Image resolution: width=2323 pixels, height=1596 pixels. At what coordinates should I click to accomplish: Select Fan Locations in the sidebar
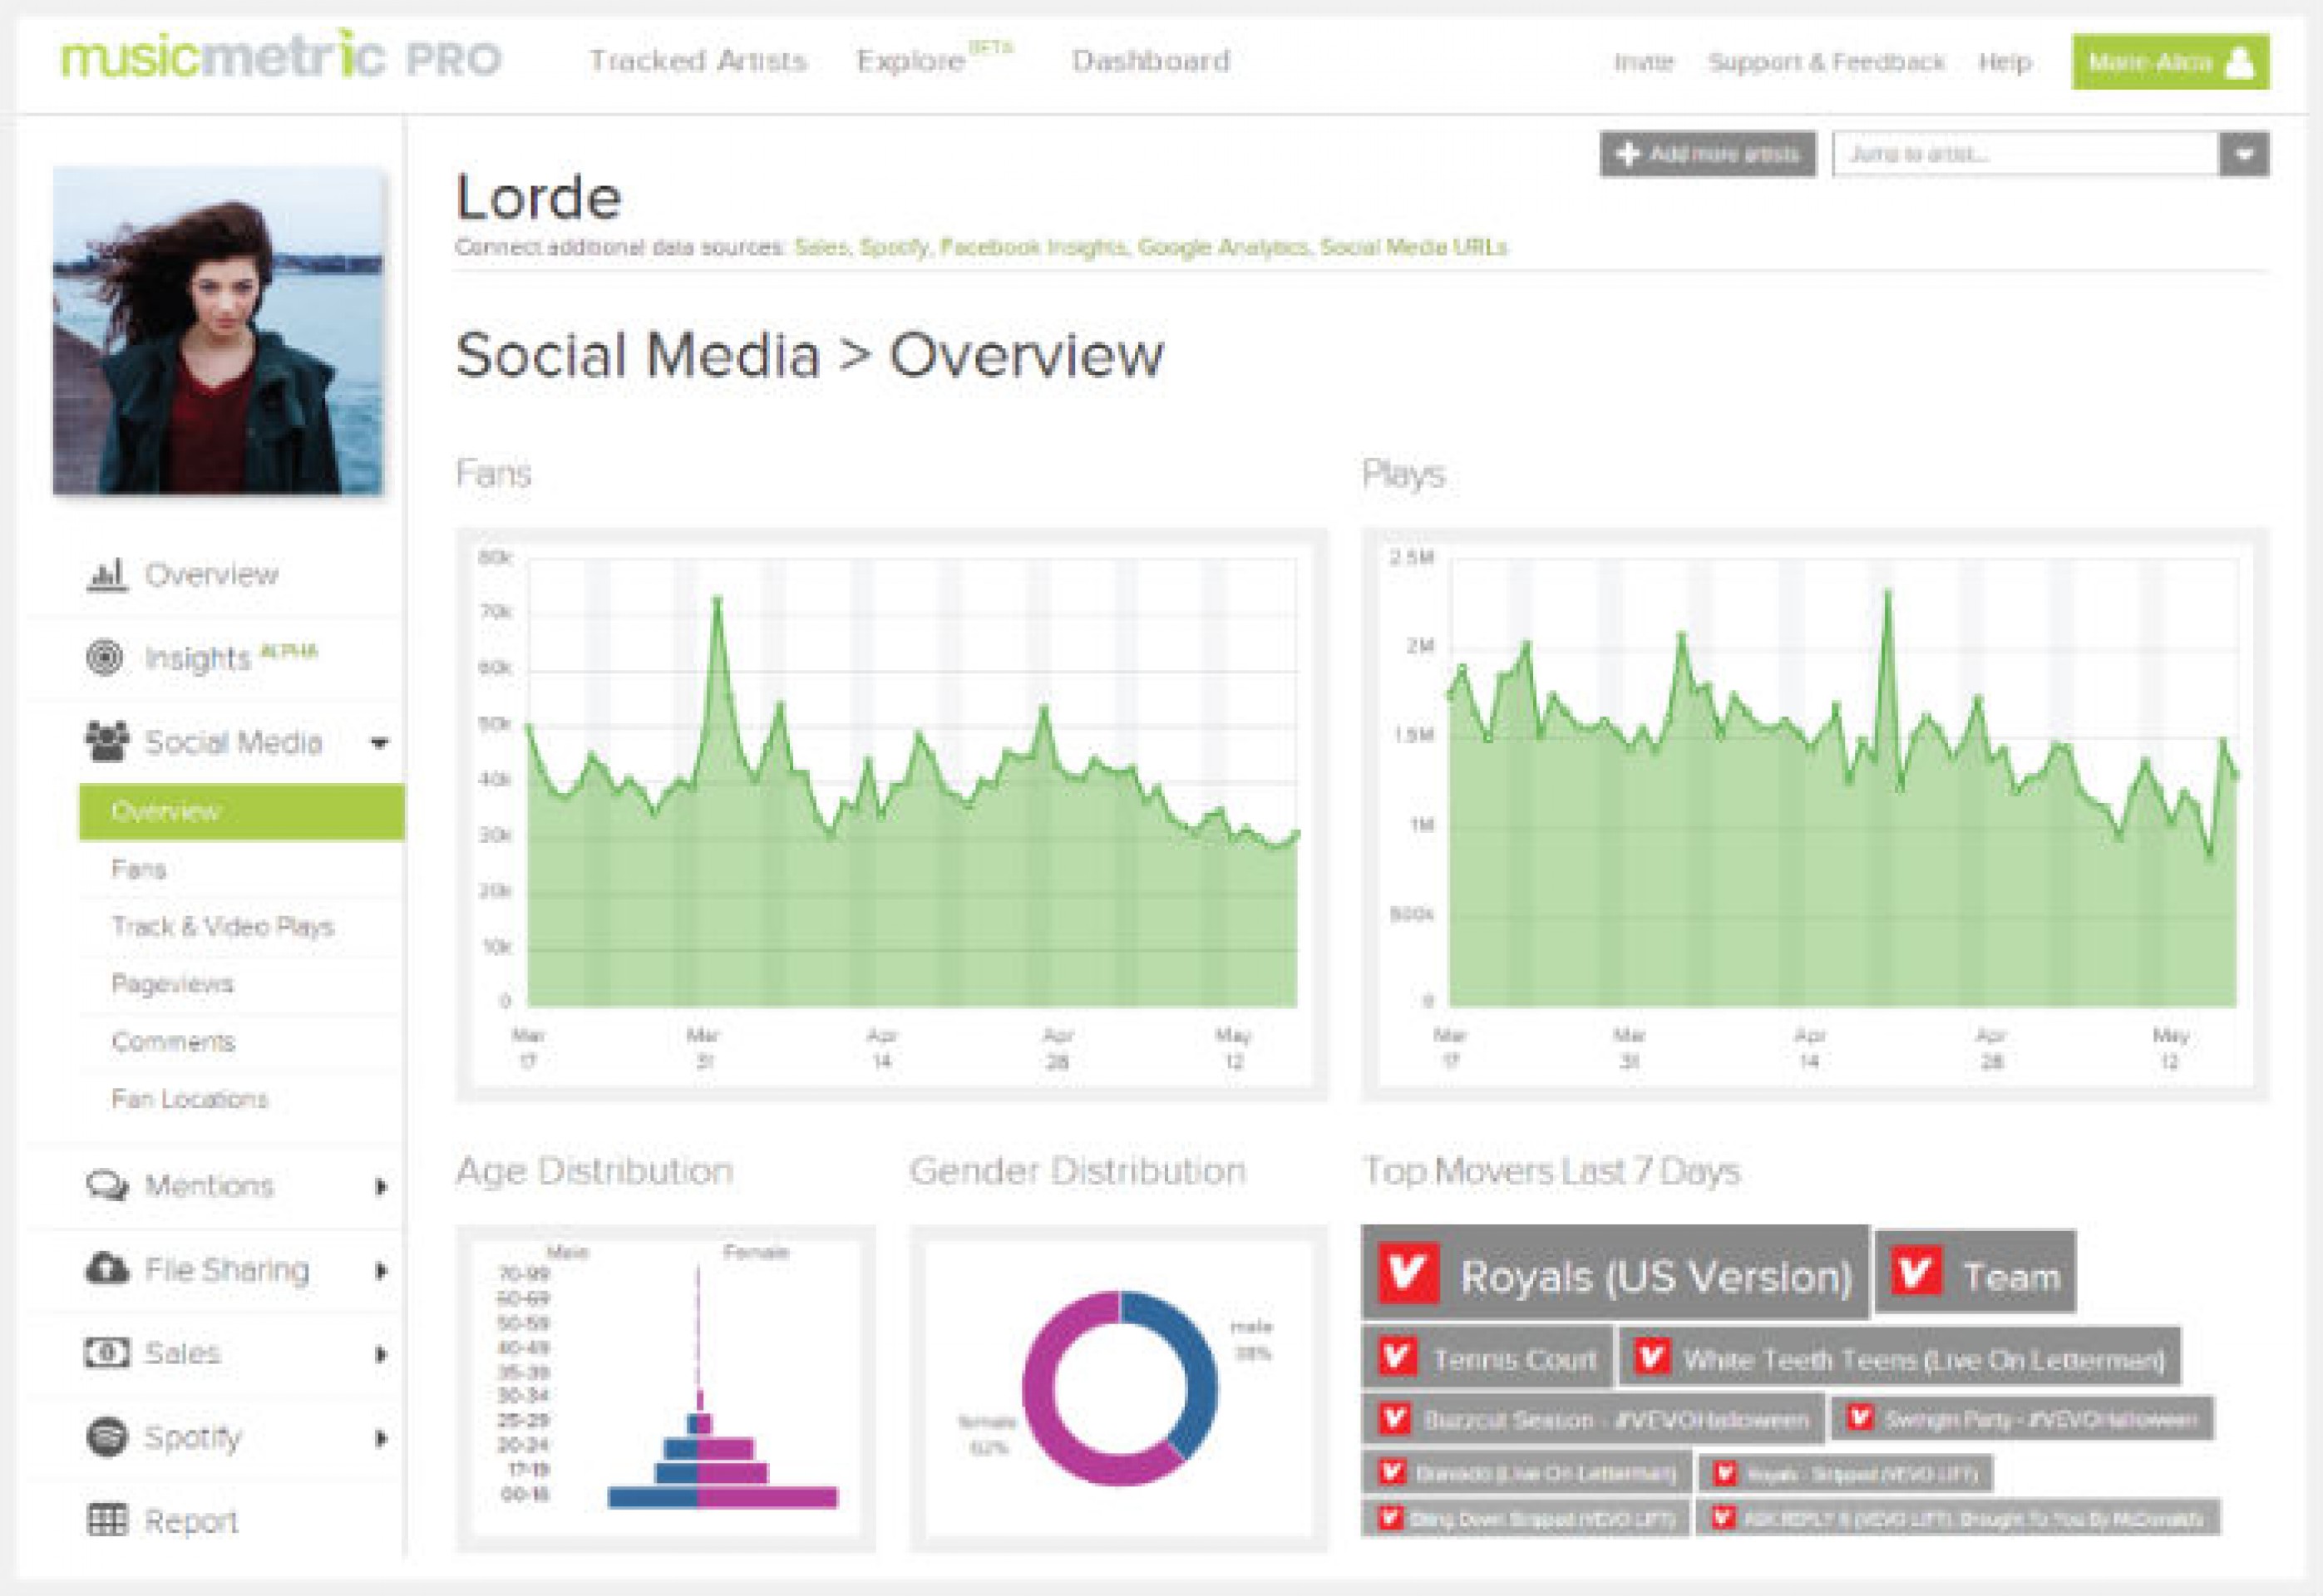pyautogui.click(x=190, y=1099)
